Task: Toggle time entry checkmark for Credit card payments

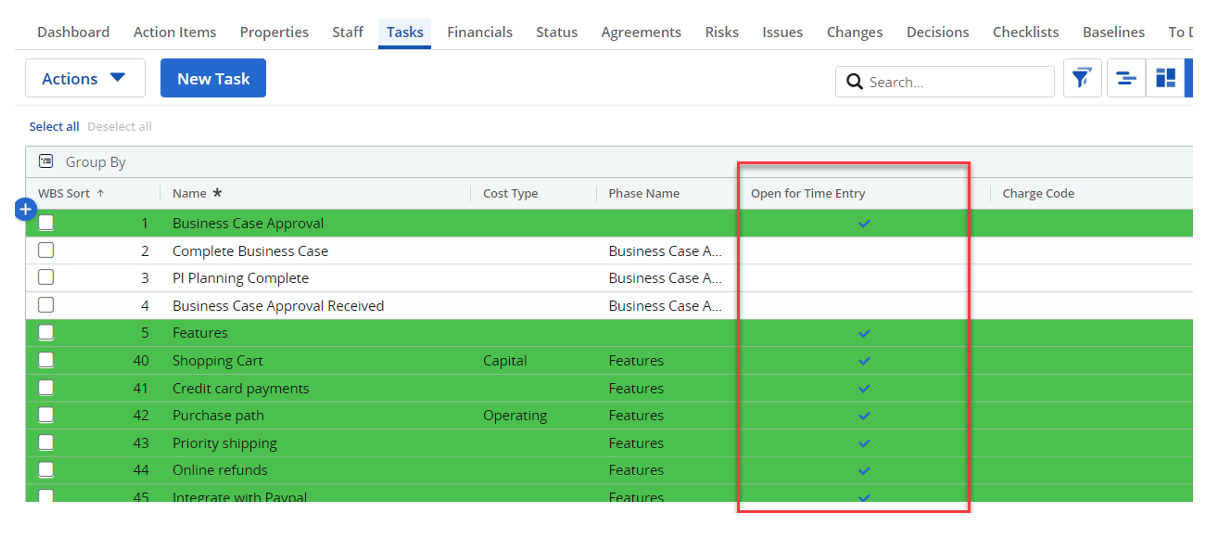Action: 865,389
